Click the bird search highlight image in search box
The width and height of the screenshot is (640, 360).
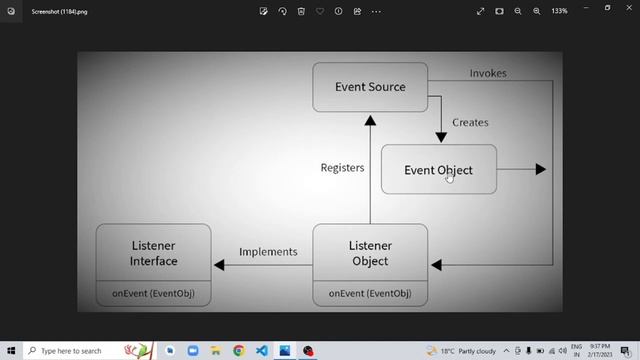138,351
